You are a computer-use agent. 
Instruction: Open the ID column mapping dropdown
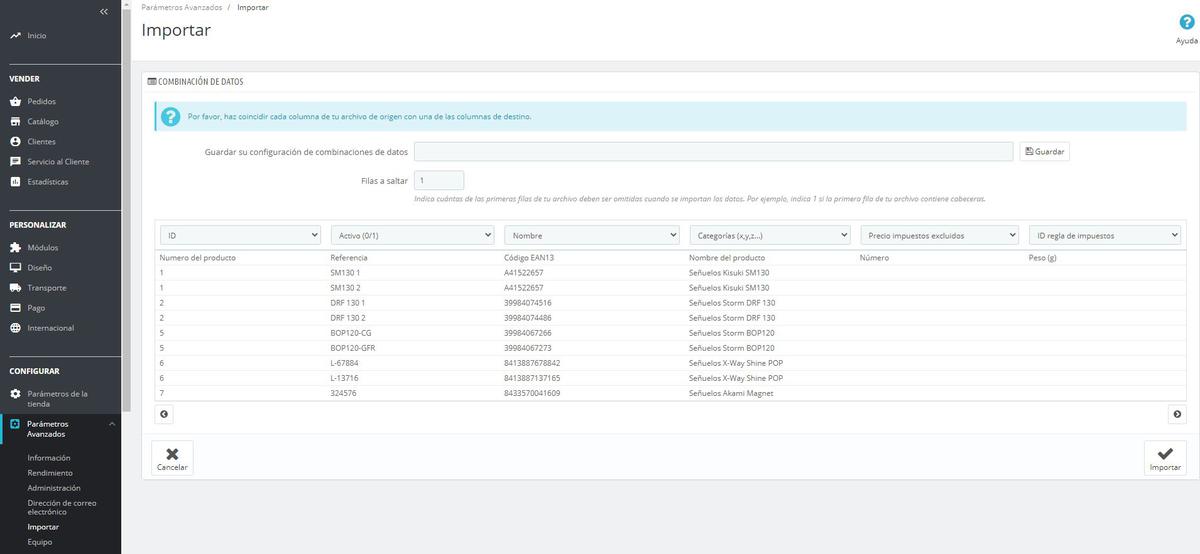pyautogui.click(x=240, y=235)
